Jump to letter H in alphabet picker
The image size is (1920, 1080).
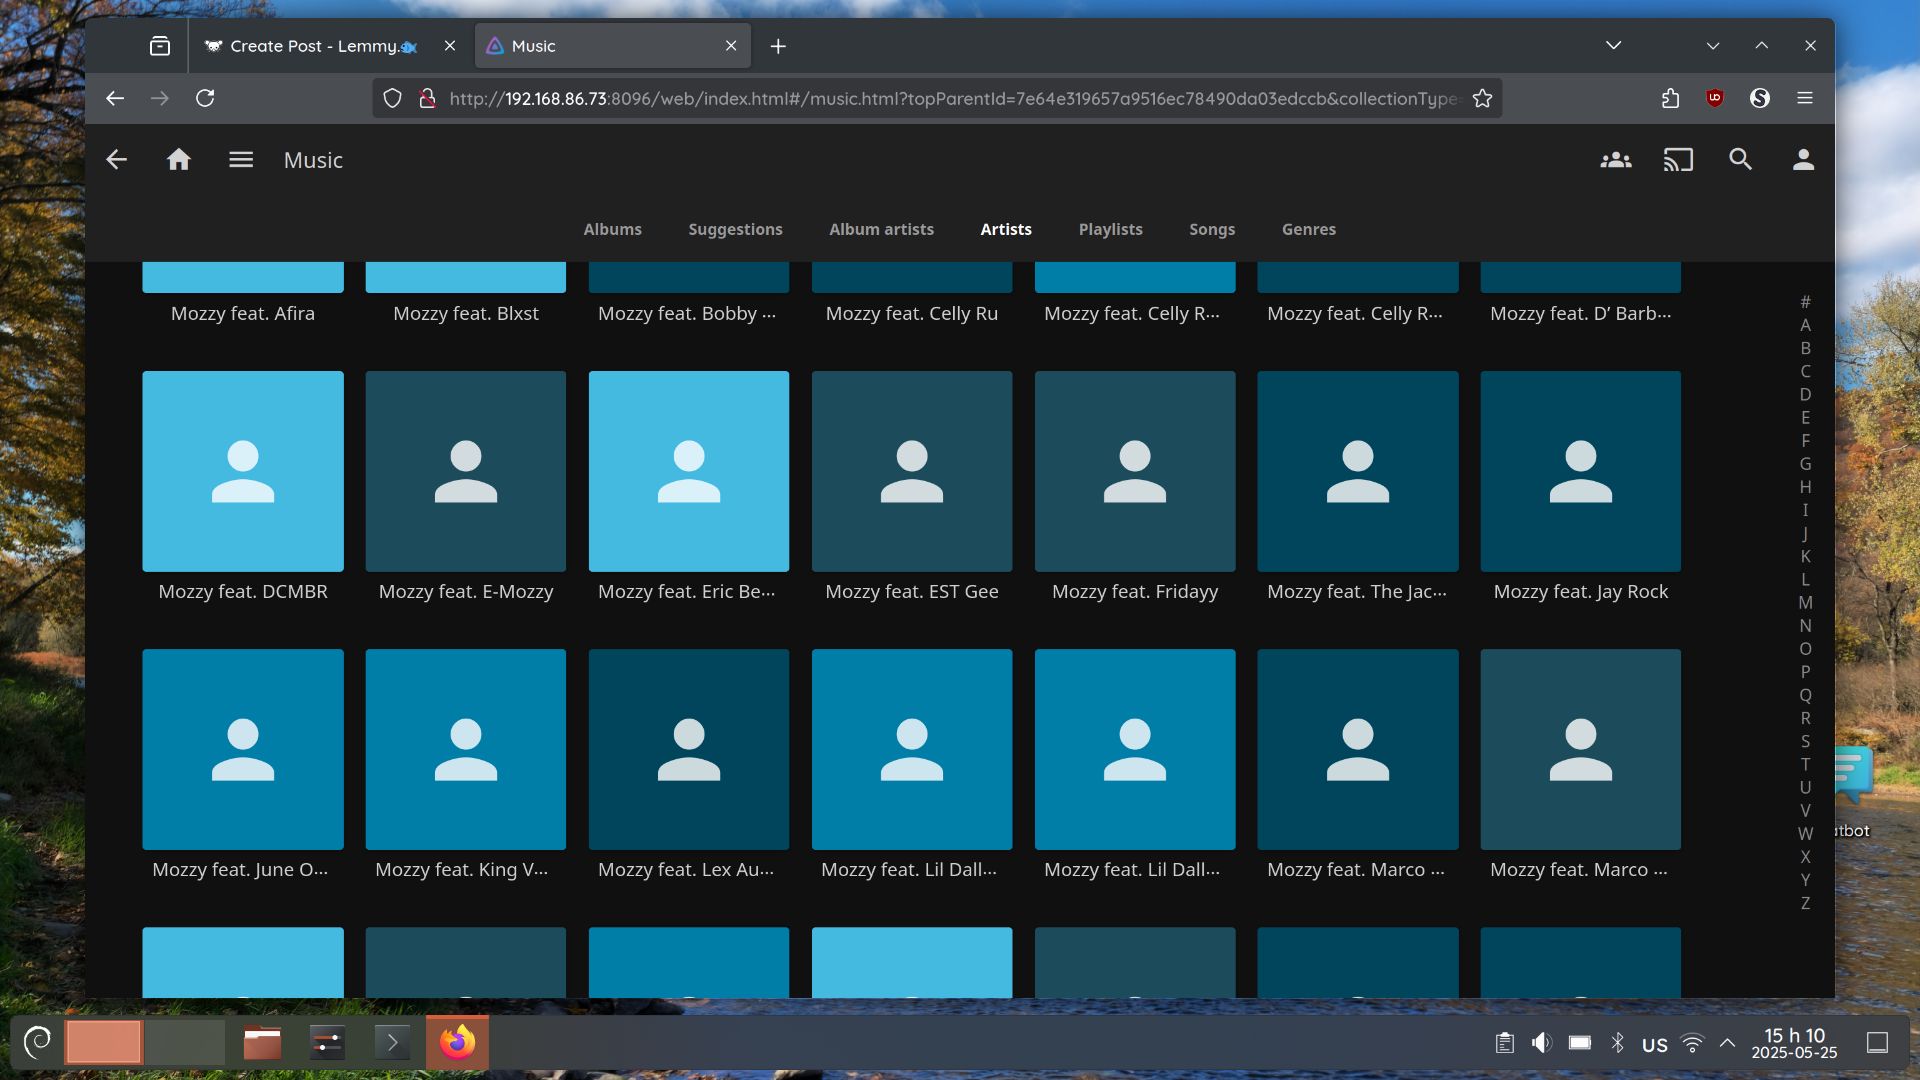click(1805, 487)
